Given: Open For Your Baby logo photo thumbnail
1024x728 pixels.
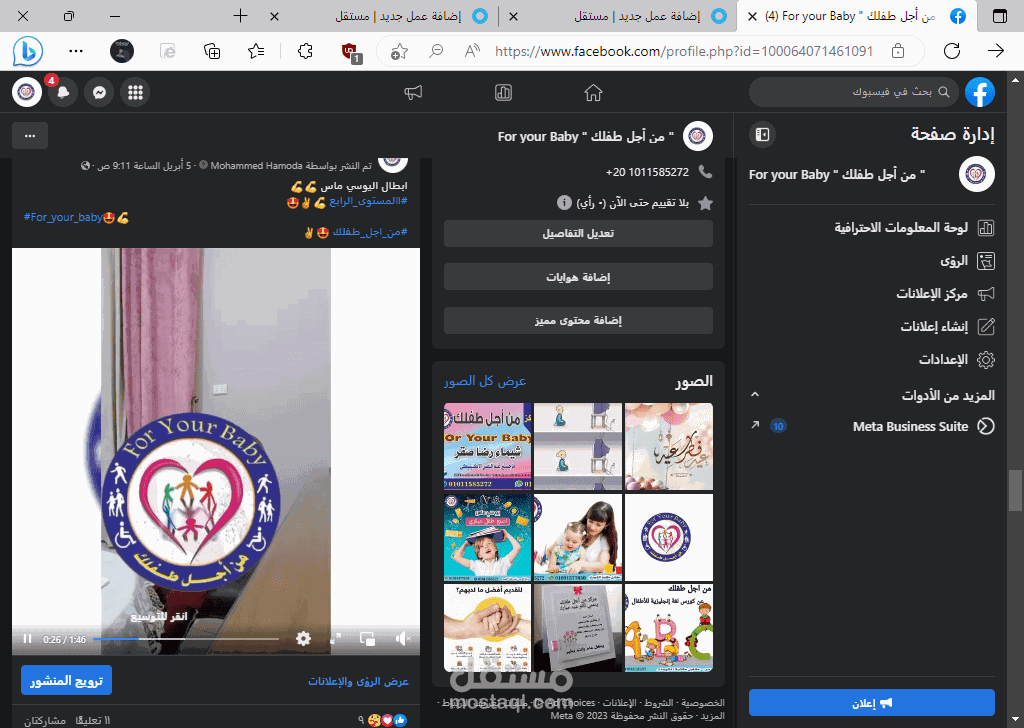Looking at the screenshot, I should coord(669,537).
